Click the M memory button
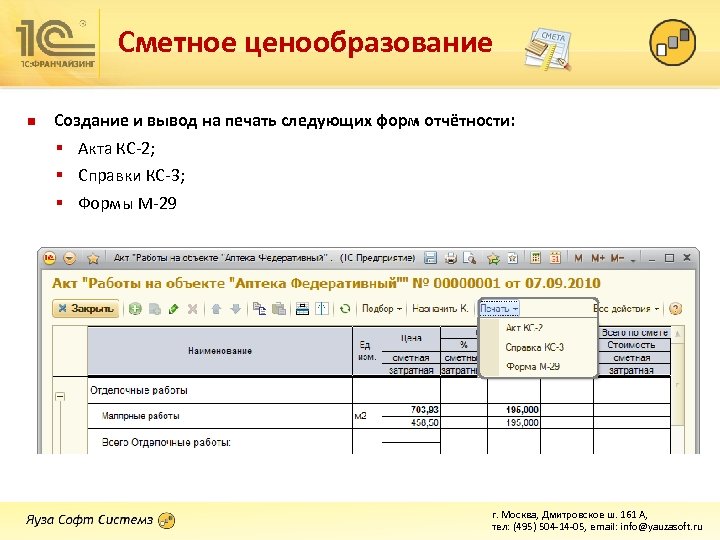Image resolution: width=720 pixels, height=540 pixels. (578, 259)
